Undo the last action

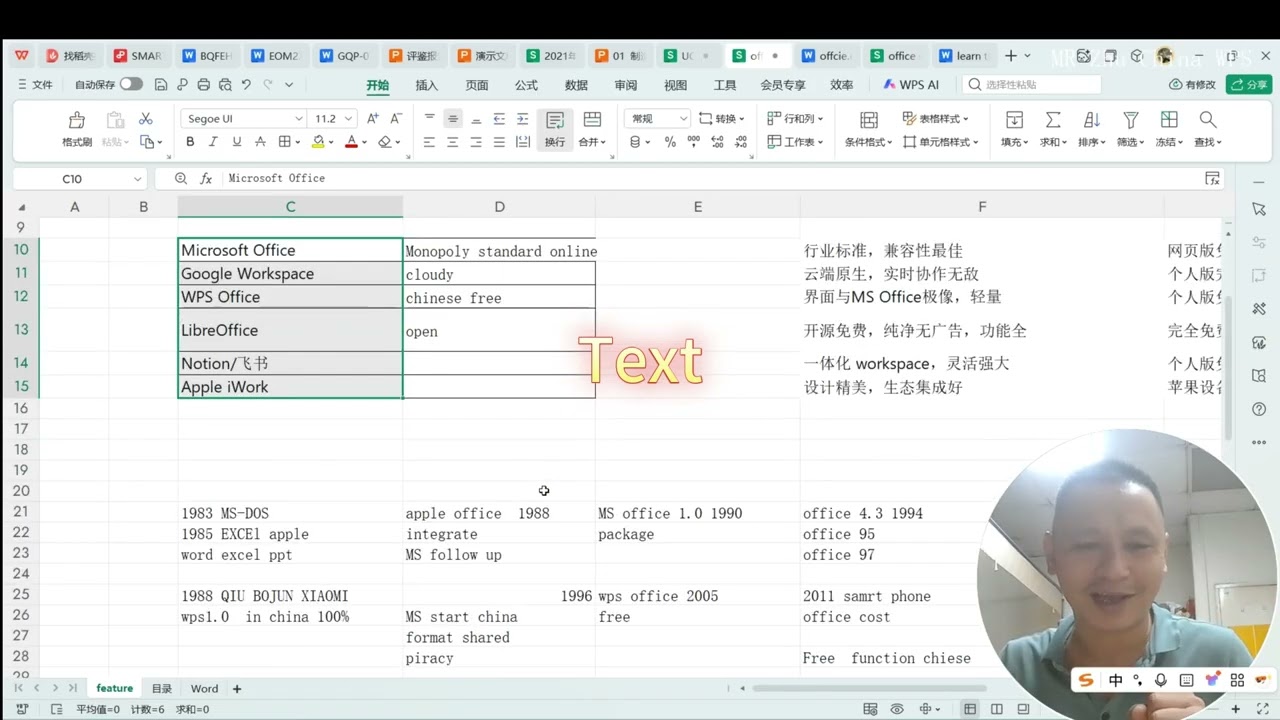tap(246, 85)
